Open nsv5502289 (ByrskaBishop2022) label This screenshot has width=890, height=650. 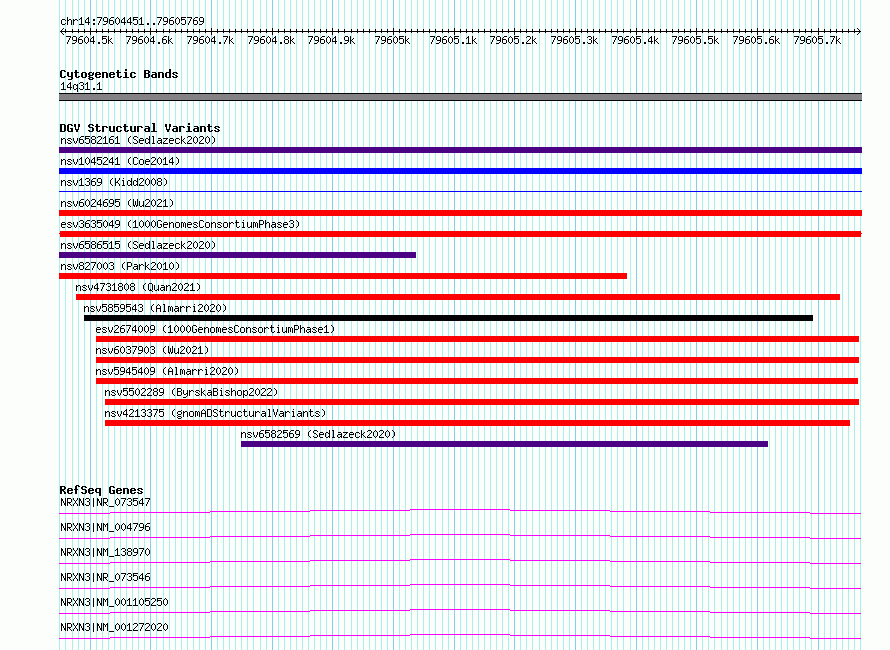(x=191, y=392)
